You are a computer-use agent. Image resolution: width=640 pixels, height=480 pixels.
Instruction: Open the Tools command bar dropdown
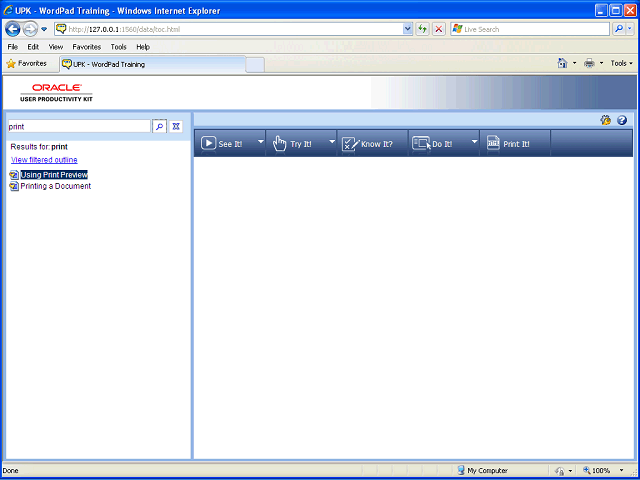621,63
